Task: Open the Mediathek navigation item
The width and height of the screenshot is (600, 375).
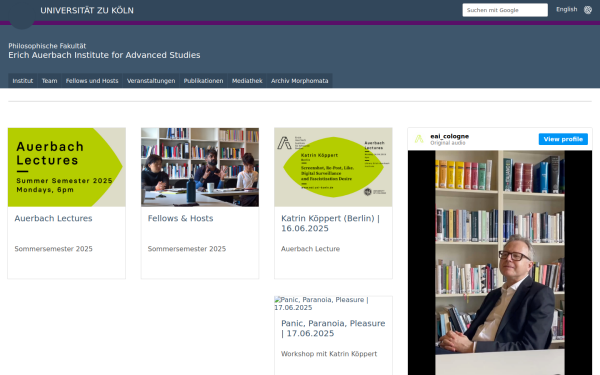Action: click(247, 81)
